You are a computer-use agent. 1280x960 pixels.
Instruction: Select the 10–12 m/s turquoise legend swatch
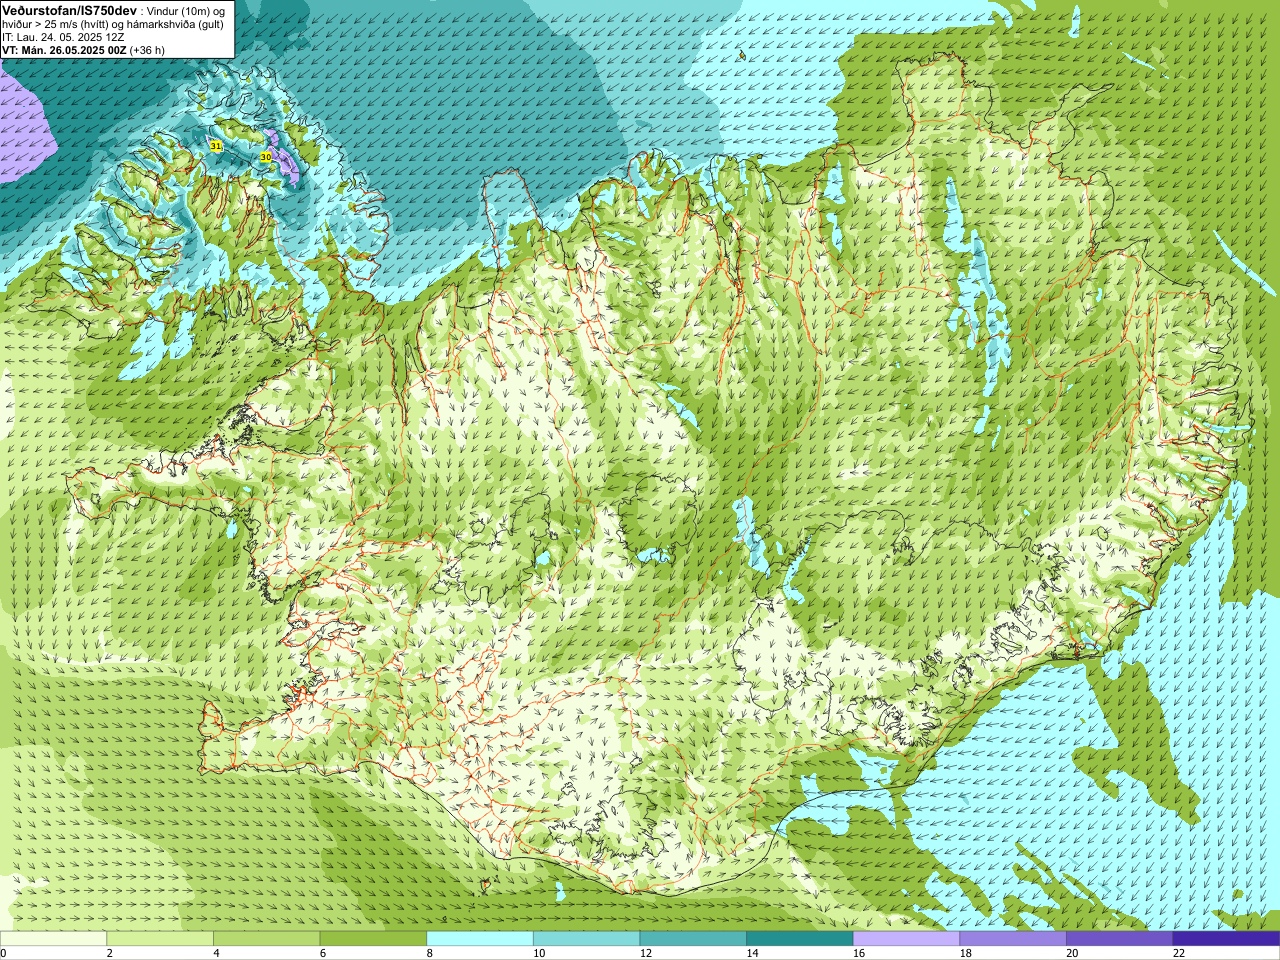[586, 939]
